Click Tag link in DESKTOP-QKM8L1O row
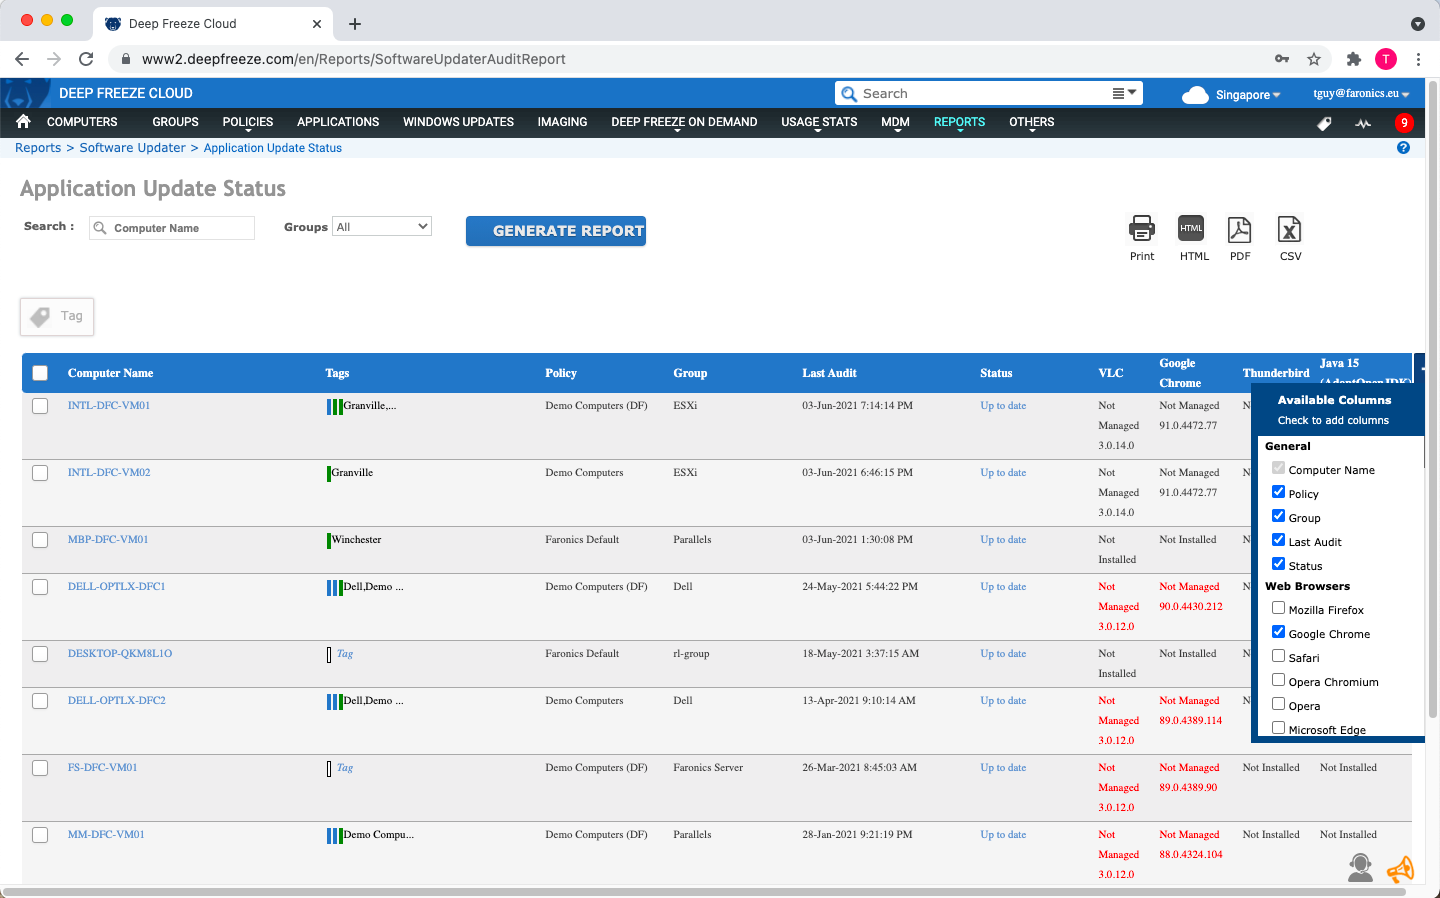This screenshot has height=898, width=1440. click(x=345, y=654)
